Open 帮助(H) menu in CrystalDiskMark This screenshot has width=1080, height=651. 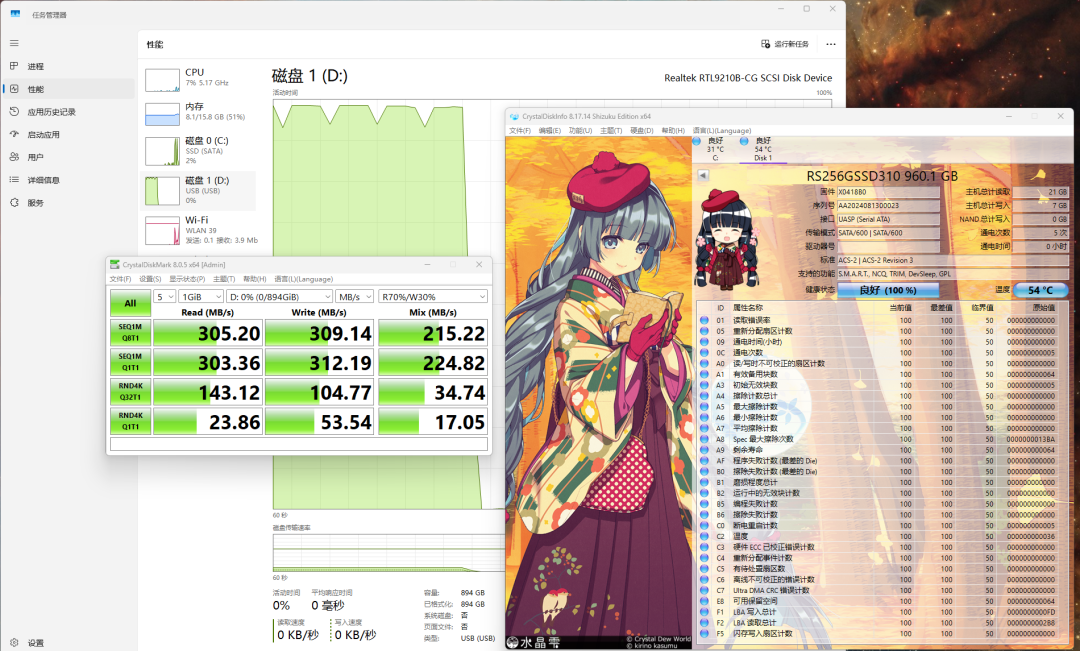click(255, 279)
